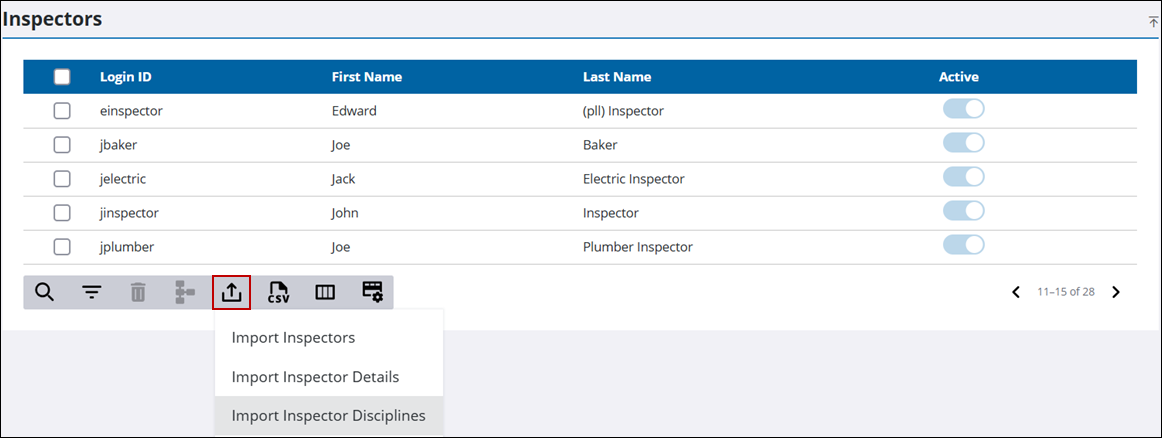Open the column chooser icon
The image size is (1162, 438).
(x=325, y=293)
